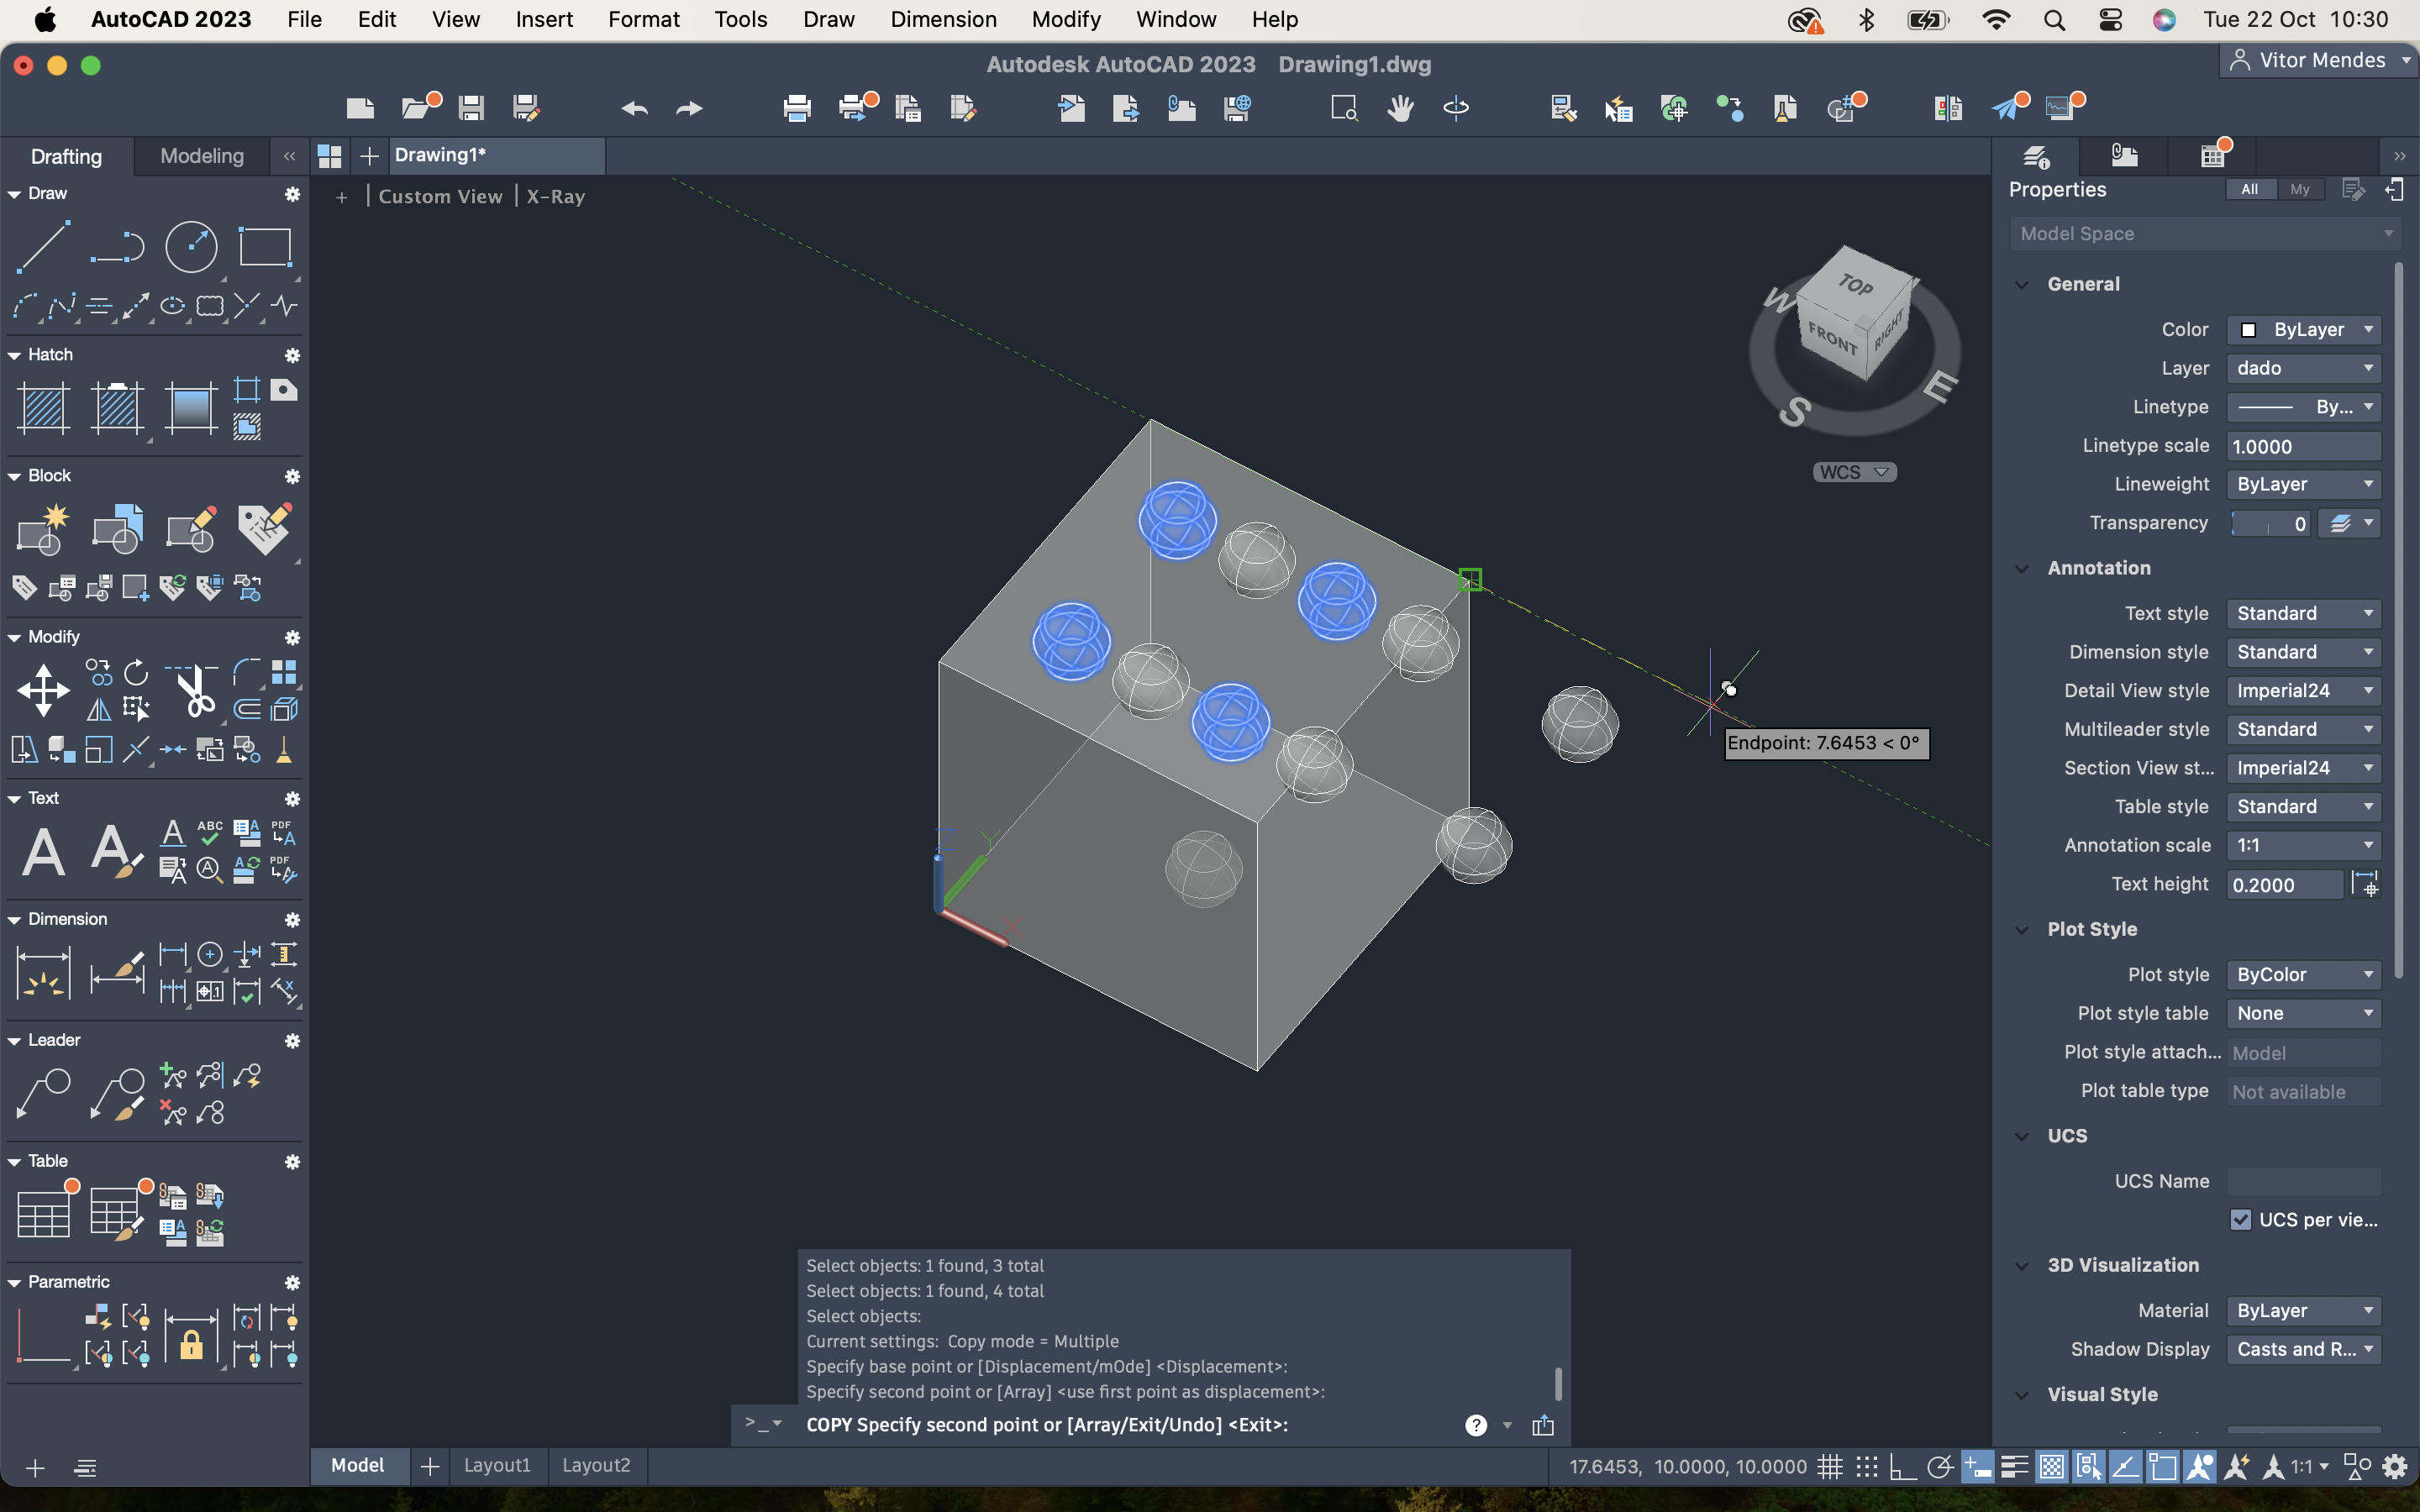
Task: Click the Linetype scale input field
Action: click(x=2303, y=446)
